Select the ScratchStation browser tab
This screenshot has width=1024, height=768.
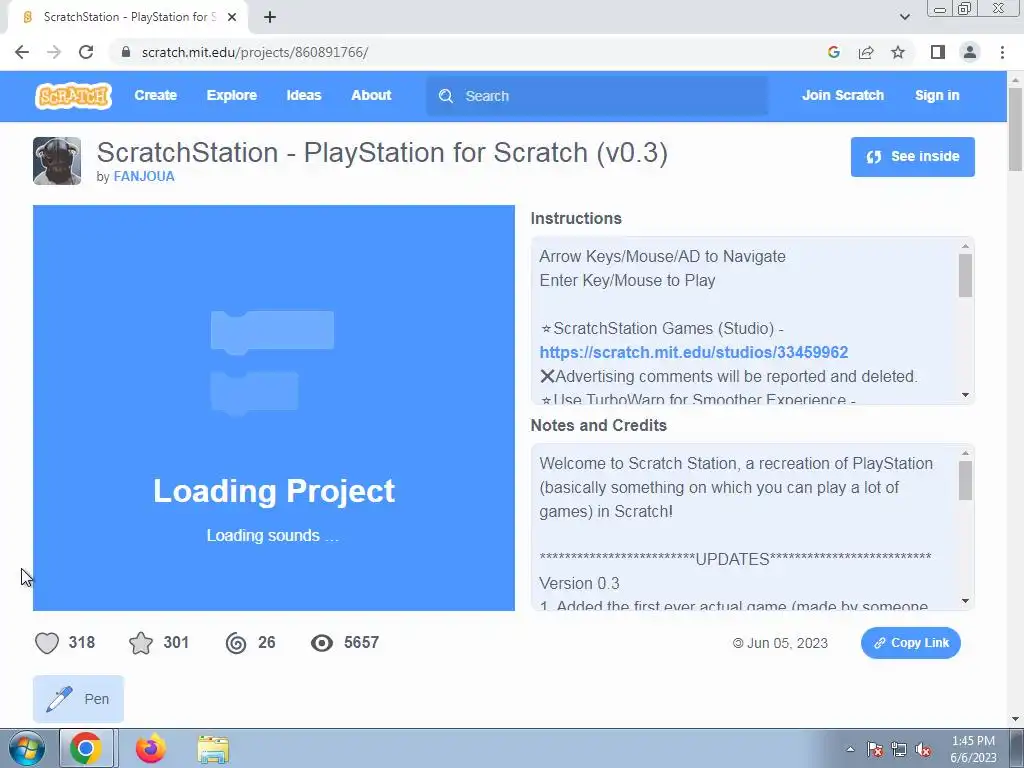click(128, 17)
